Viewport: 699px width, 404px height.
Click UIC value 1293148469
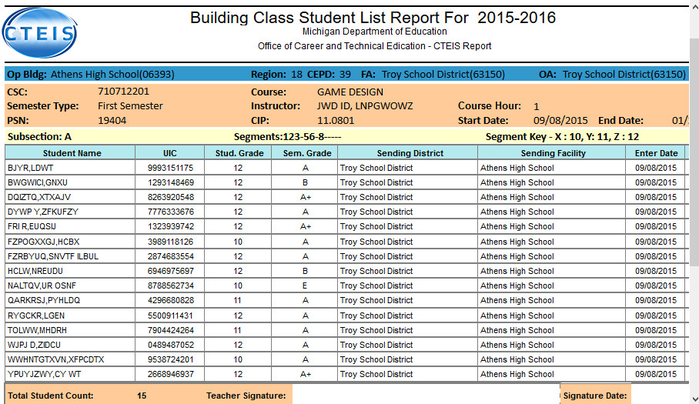(171, 183)
